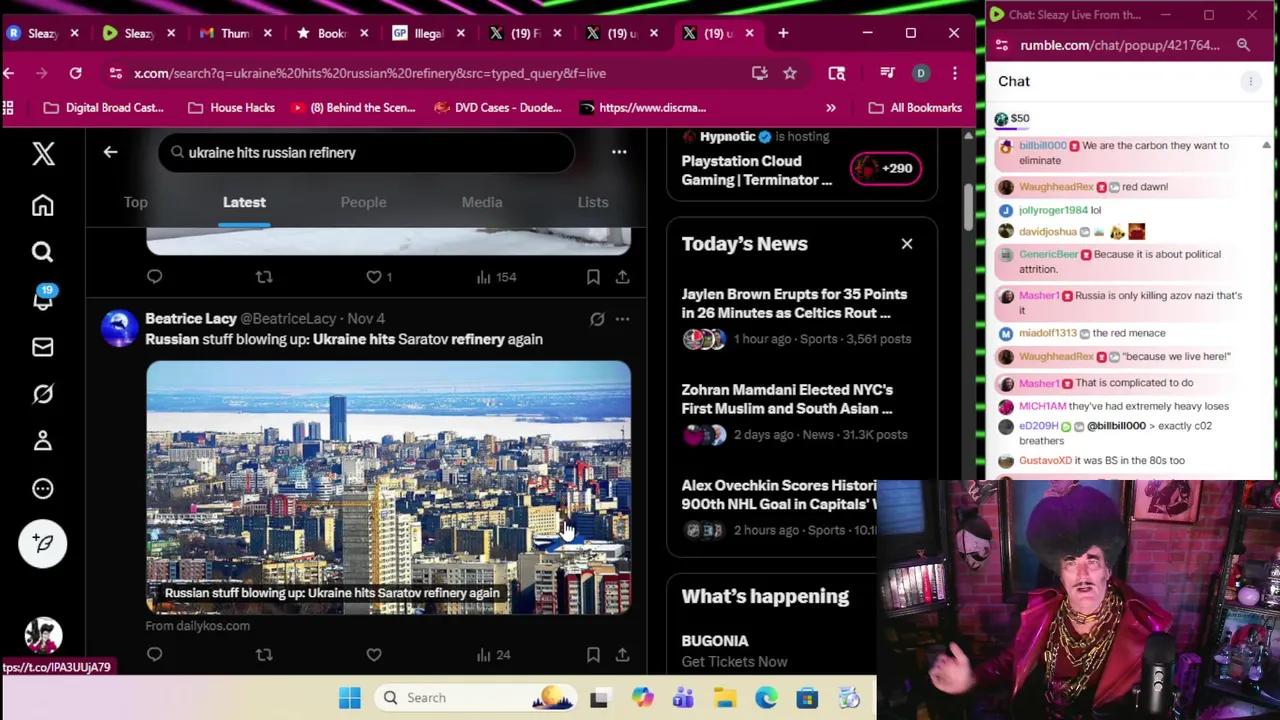
Task: Open the Explore search icon in X sidebar
Action: click(x=42, y=252)
